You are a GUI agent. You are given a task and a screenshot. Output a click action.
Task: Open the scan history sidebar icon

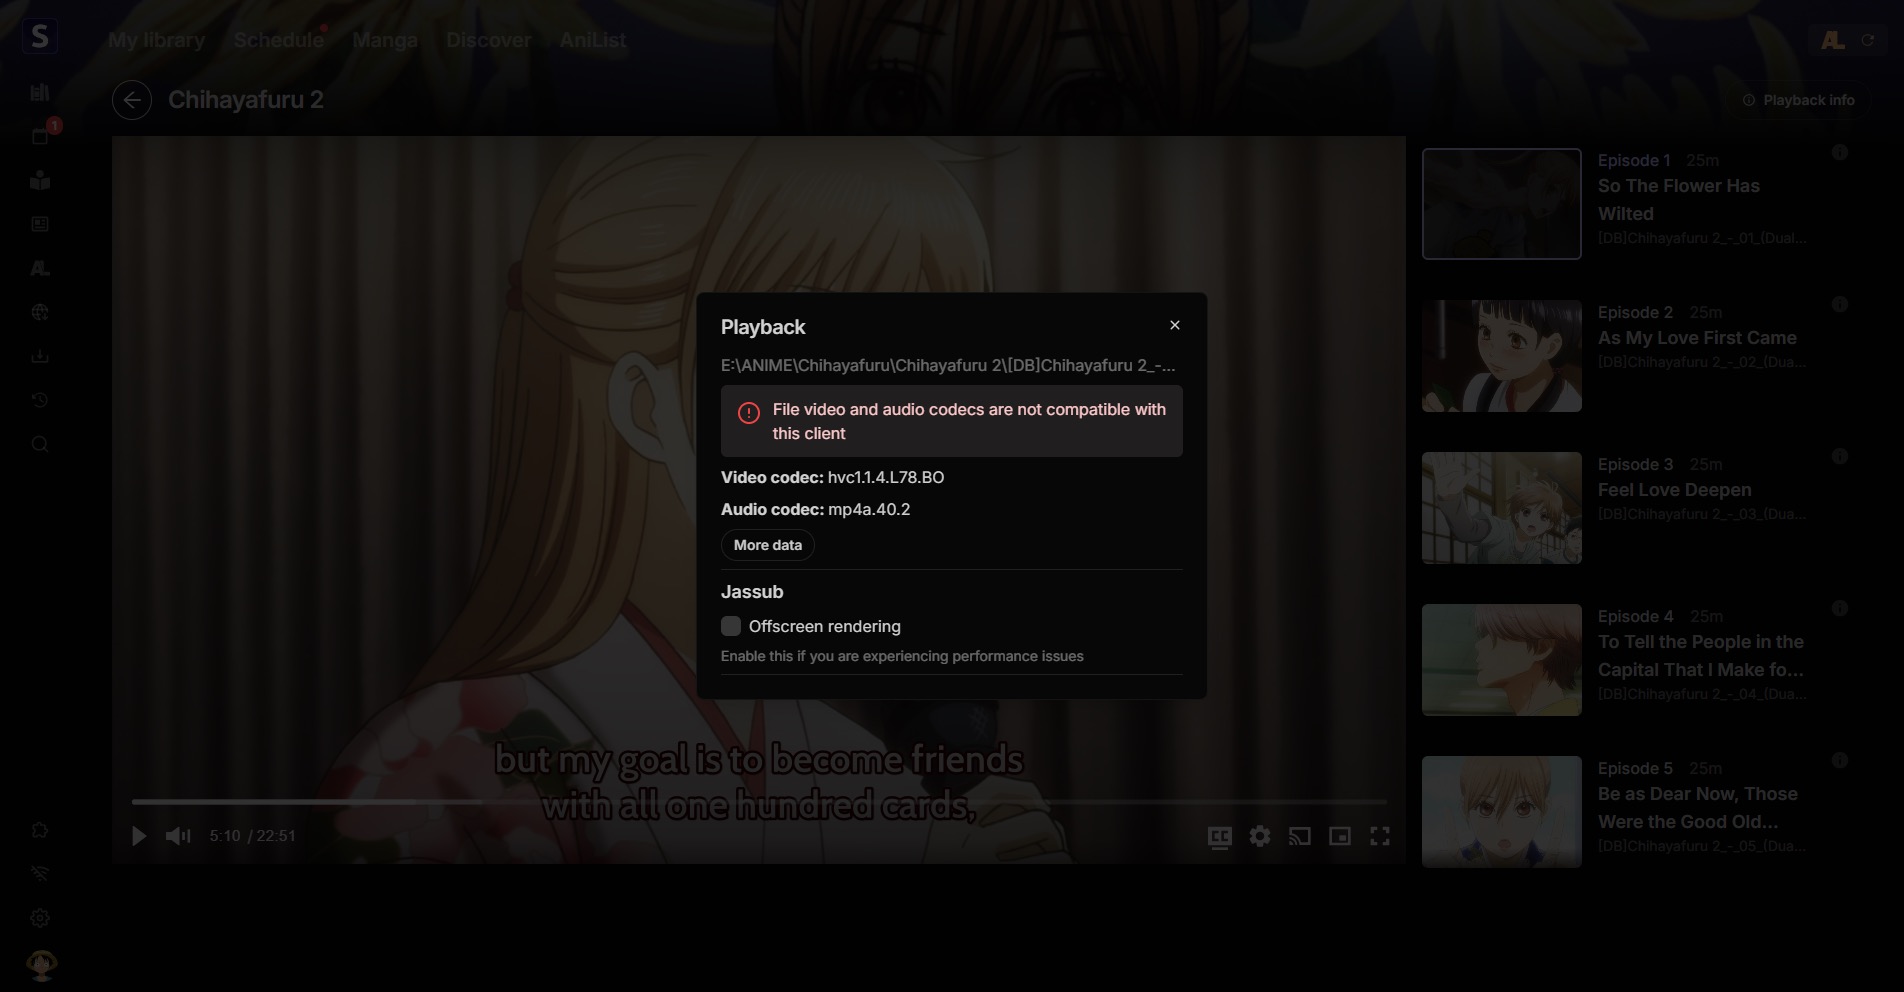click(x=40, y=400)
